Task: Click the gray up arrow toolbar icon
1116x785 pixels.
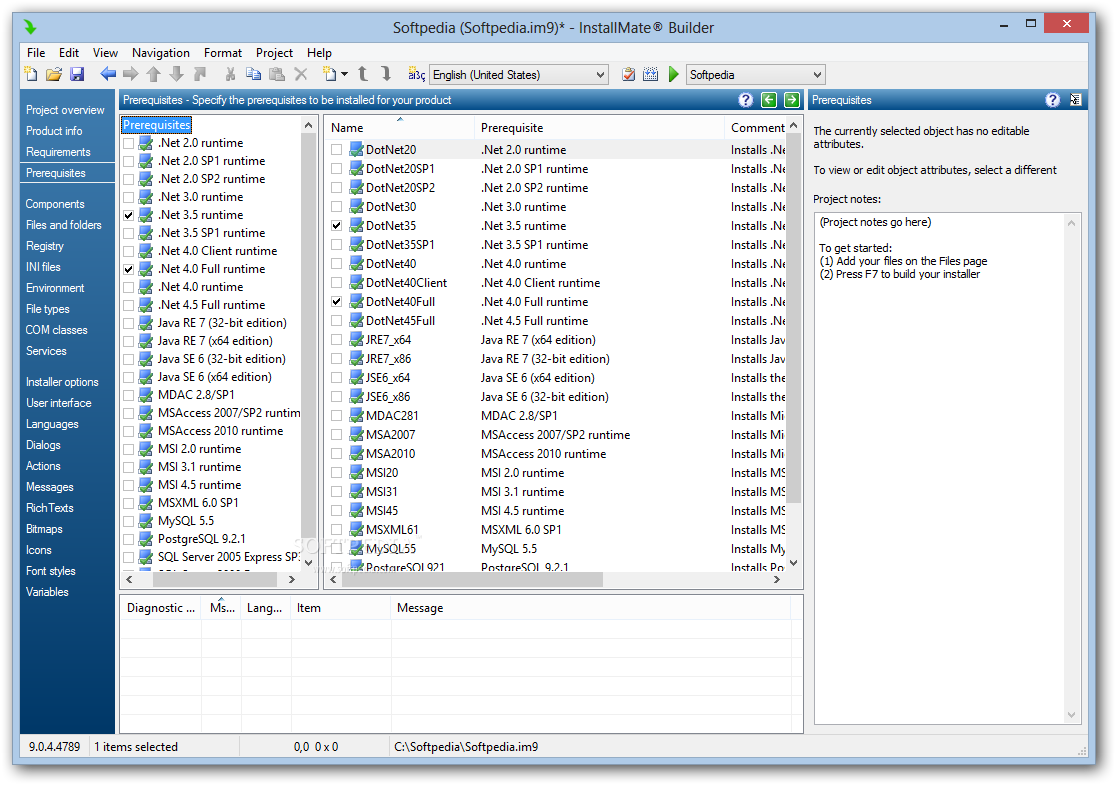Action: click(x=154, y=74)
